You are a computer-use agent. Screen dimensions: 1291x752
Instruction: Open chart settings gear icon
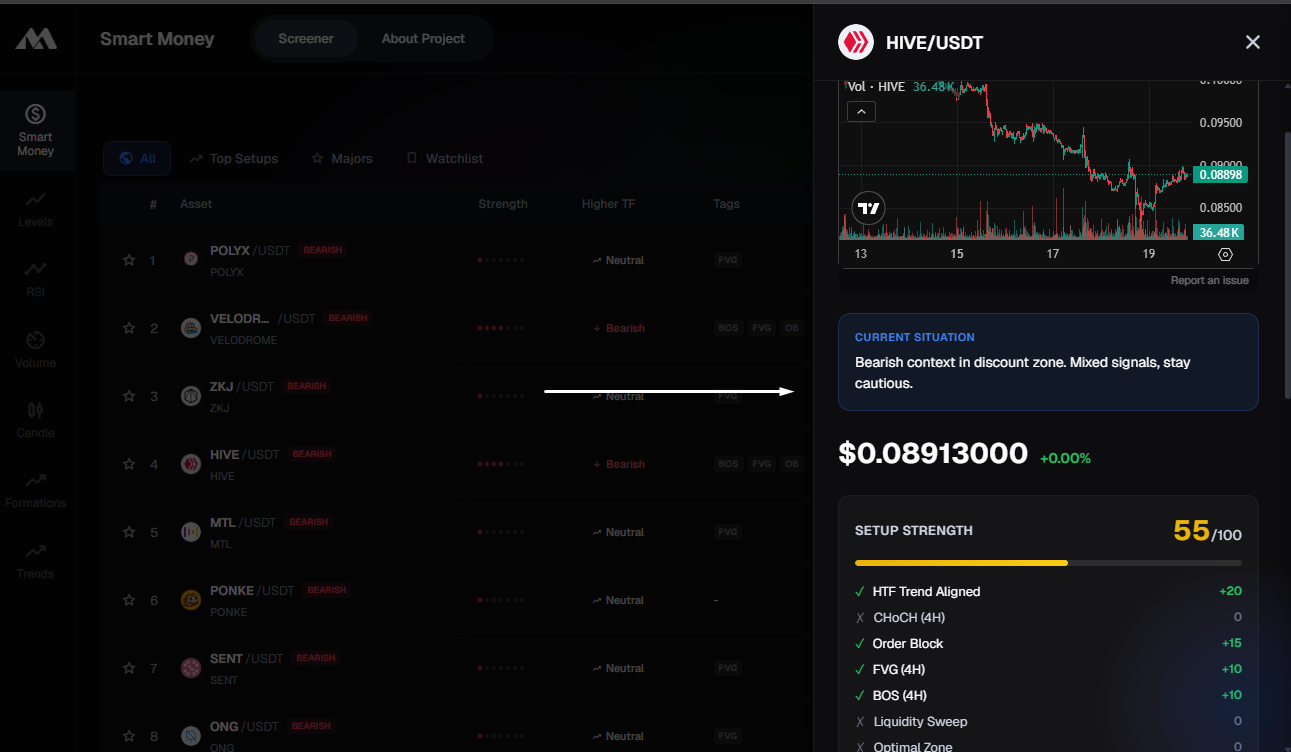1226,255
